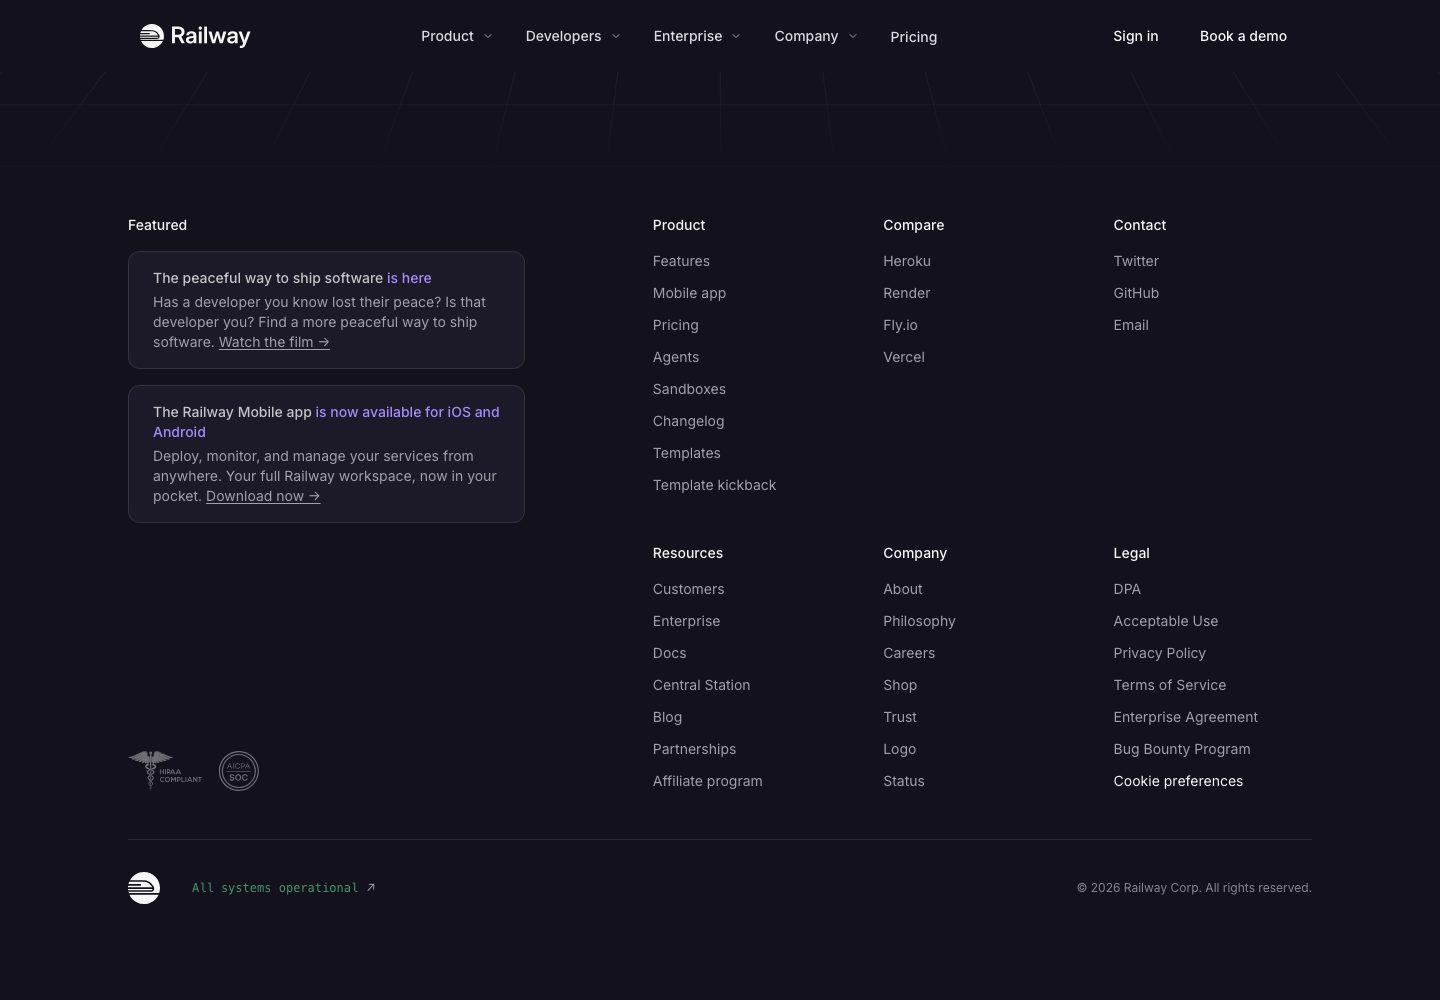The height and width of the screenshot is (1000, 1440).
Task: Click Sign in
Action: [1136, 36]
